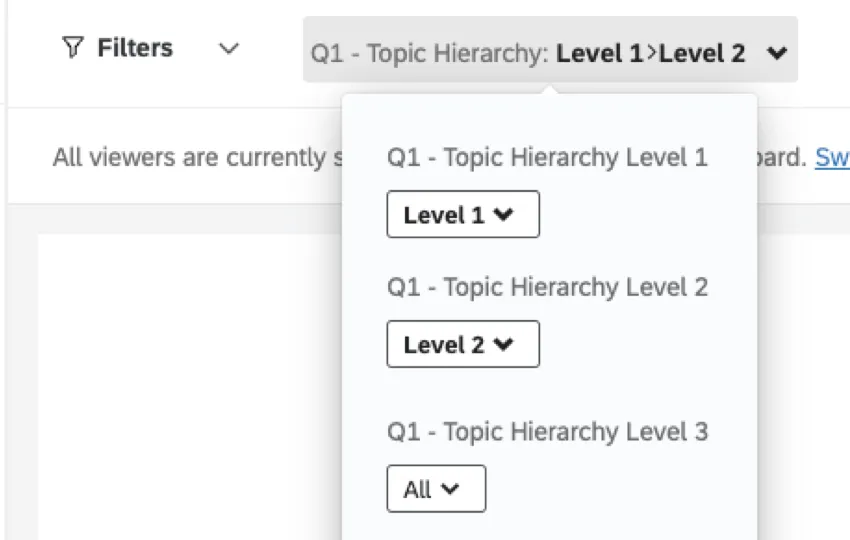This screenshot has height=540, width=850.
Task: Click the arrow inside Level 2 dropdown
Action: pos(503,344)
